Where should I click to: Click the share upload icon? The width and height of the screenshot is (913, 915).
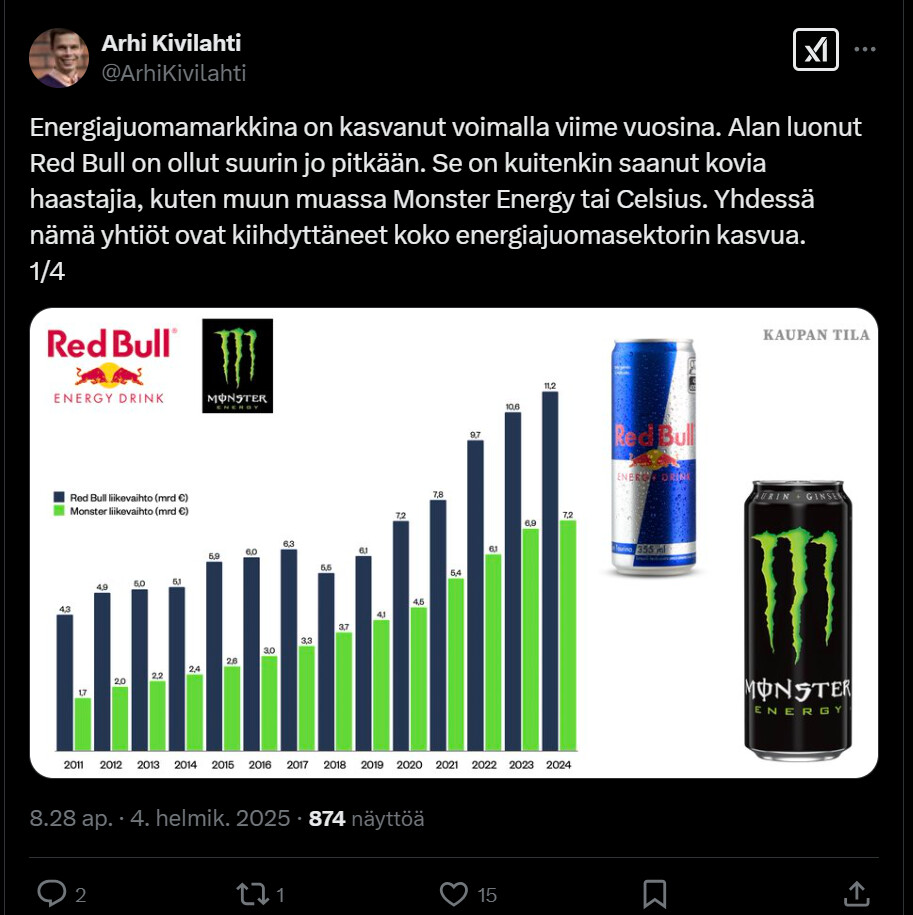[x=856, y=893]
